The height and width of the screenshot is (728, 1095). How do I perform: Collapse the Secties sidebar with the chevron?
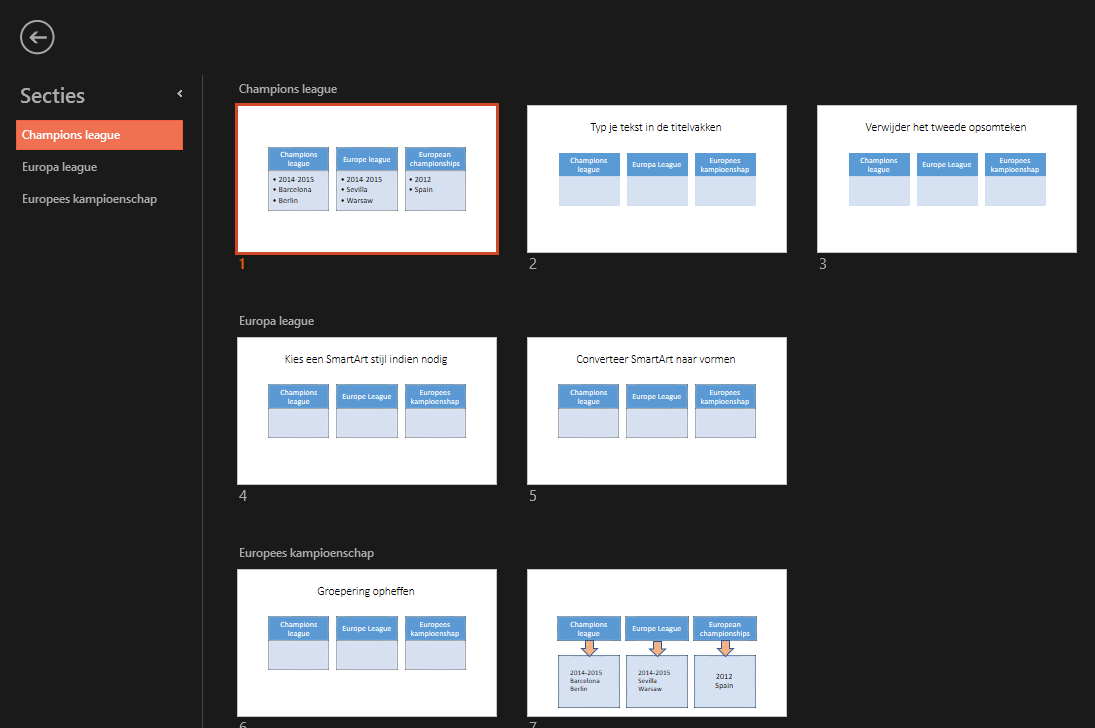pyautogui.click(x=179, y=93)
